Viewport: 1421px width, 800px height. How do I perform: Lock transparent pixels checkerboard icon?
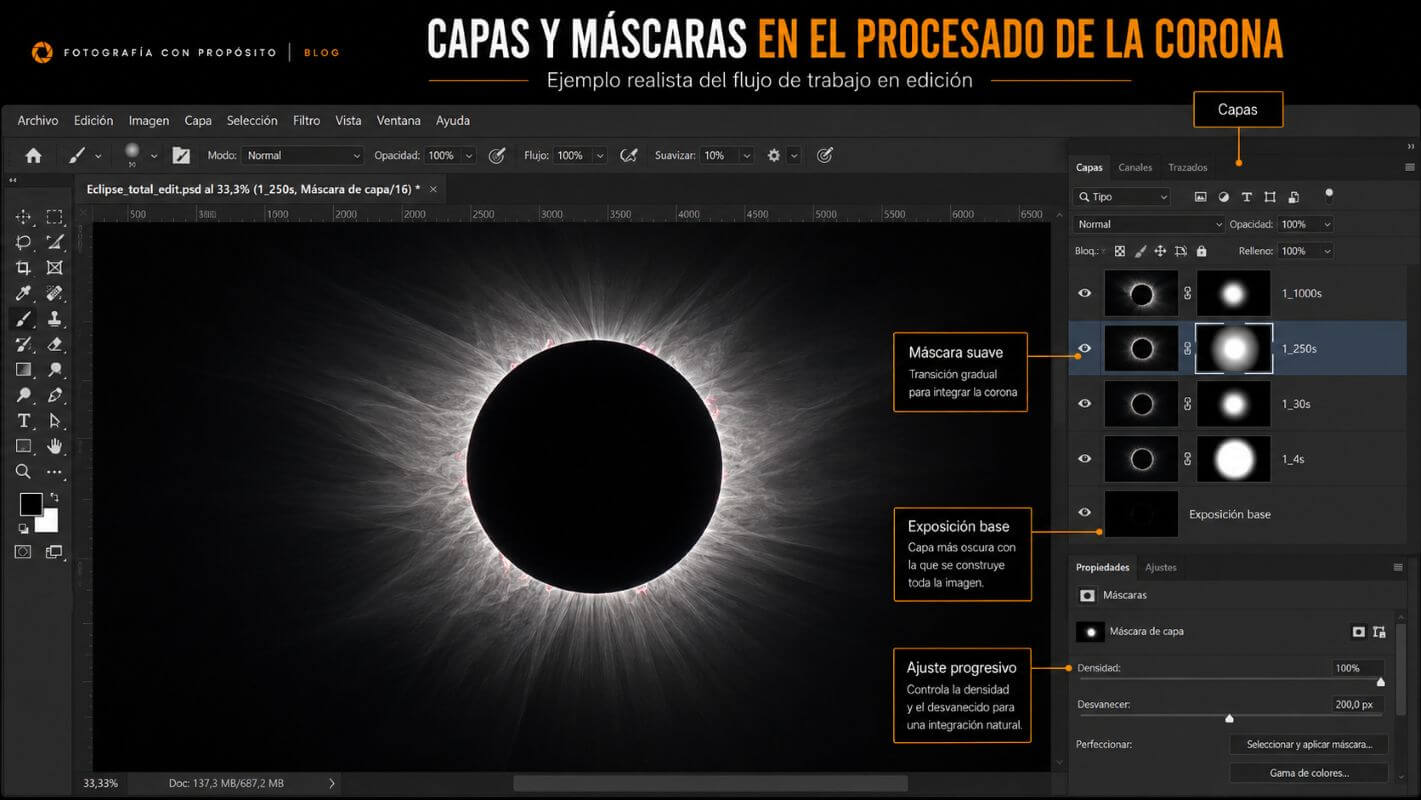pos(1120,251)
